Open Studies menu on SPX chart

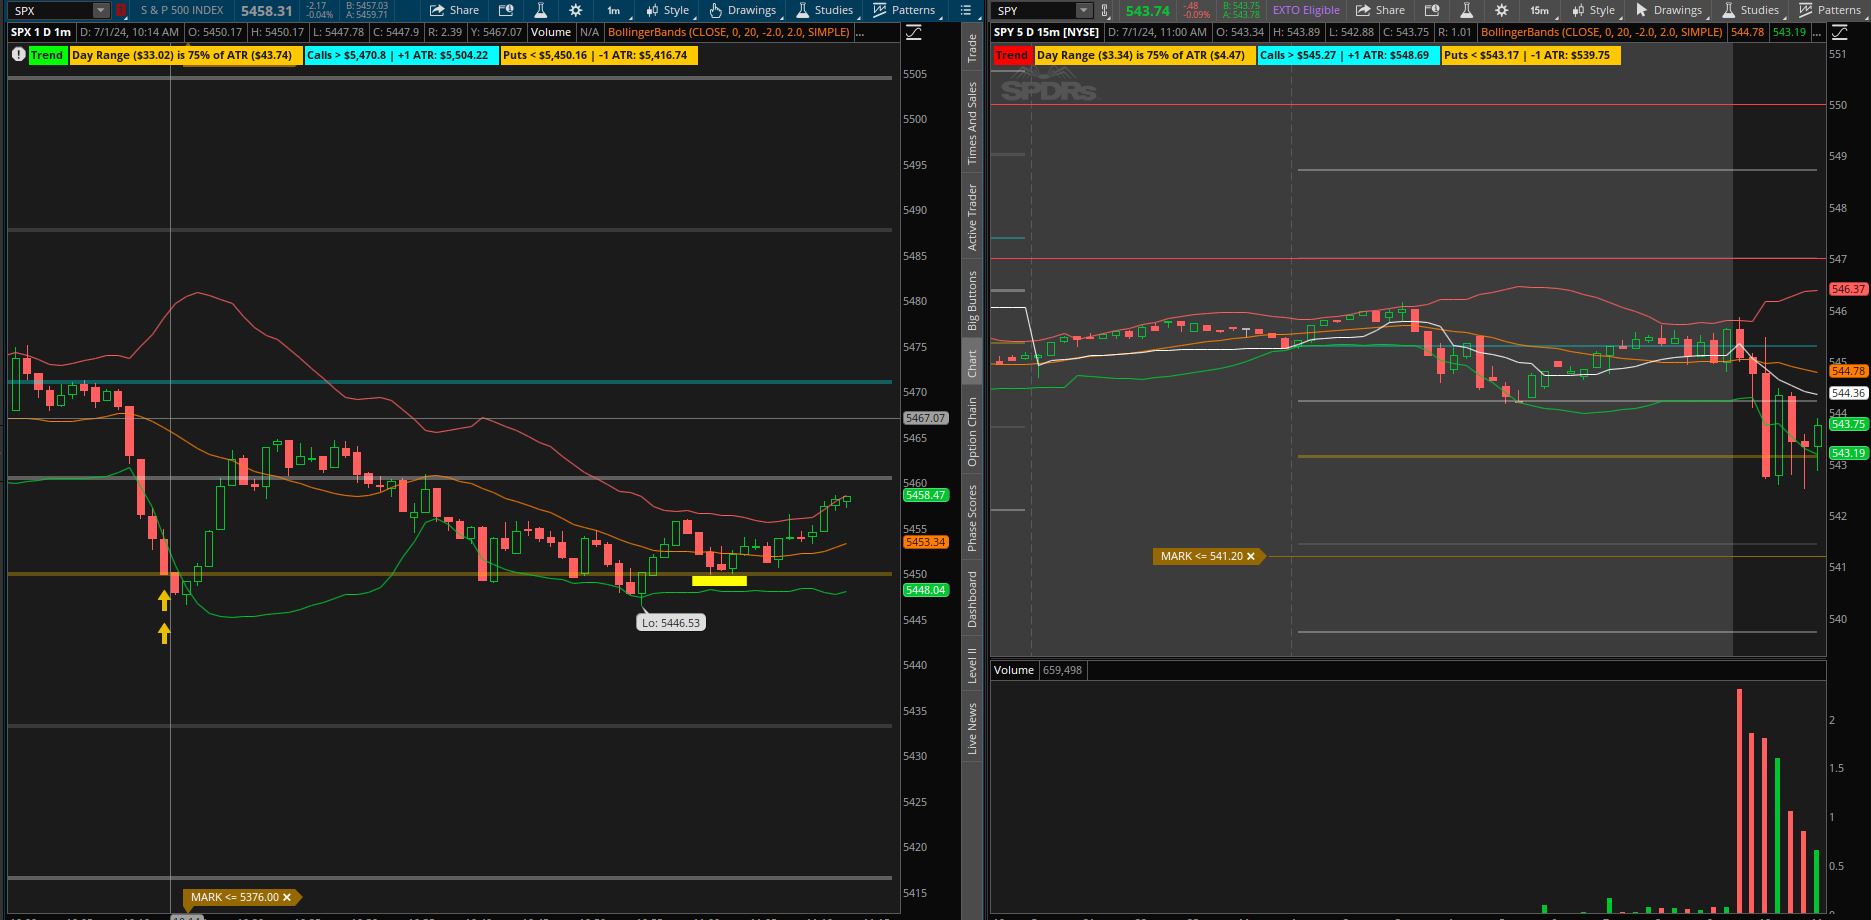tap(825, 10)
